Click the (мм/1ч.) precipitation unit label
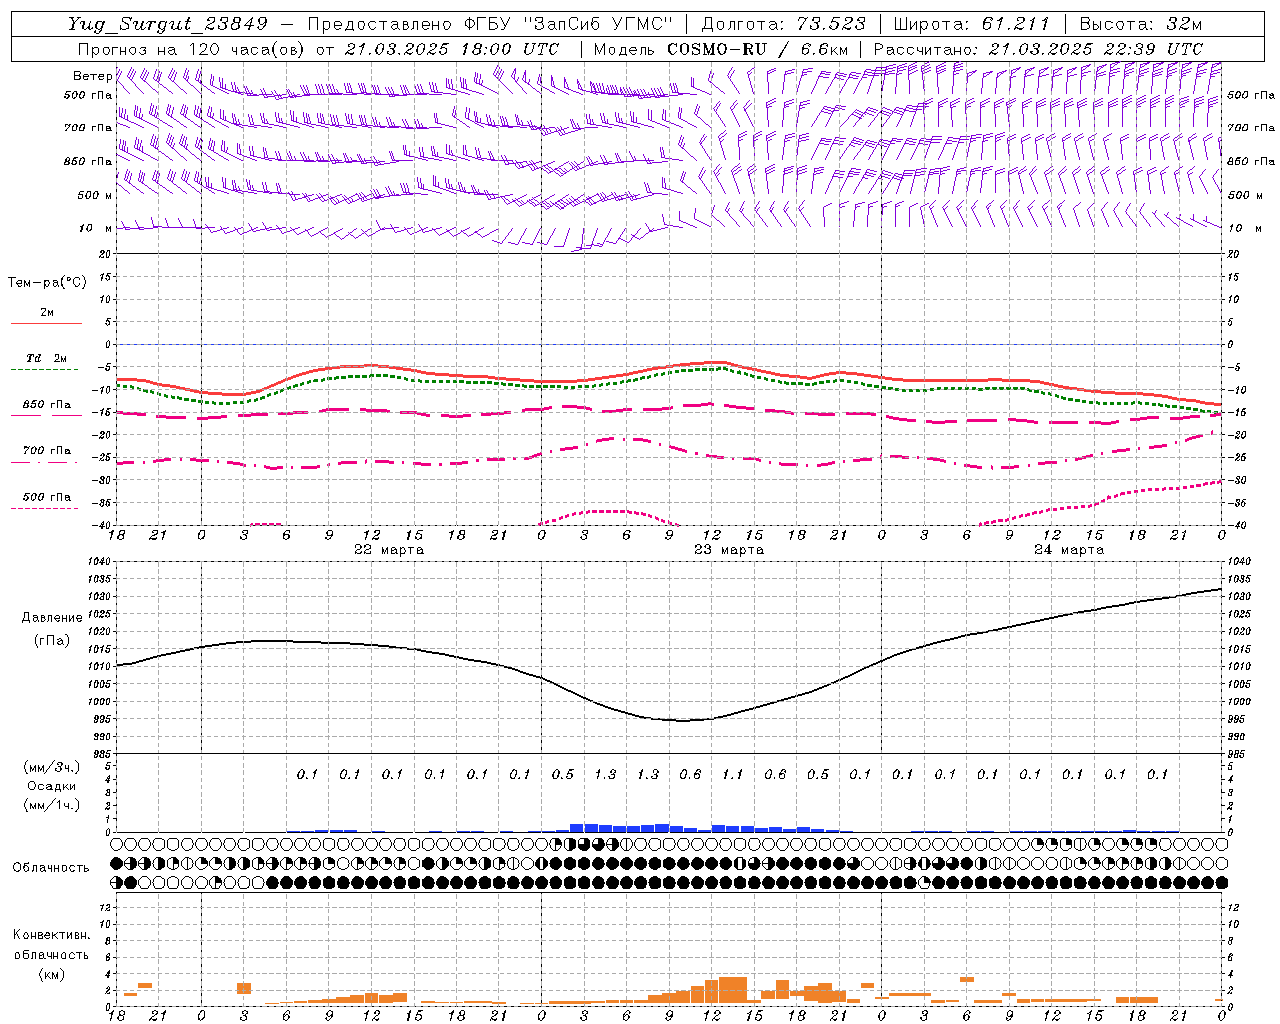Image resolution: width=1280 pixels, height=1024 pixels. [52, 806]
